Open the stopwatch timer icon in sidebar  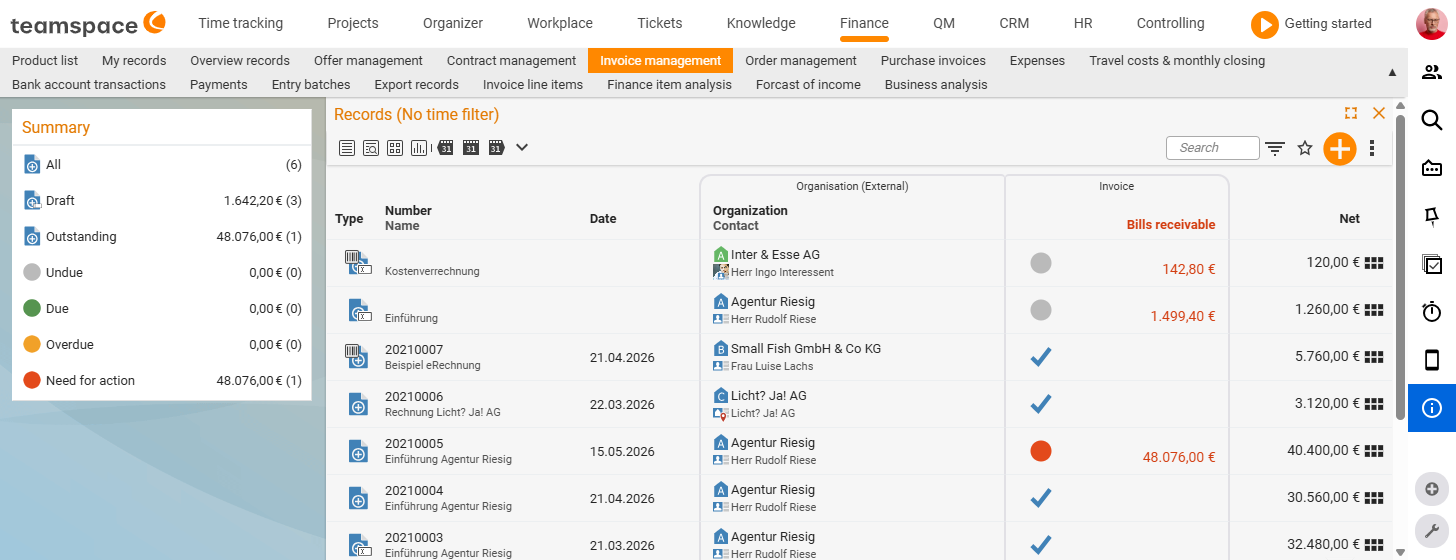[x=1432, y=312]
